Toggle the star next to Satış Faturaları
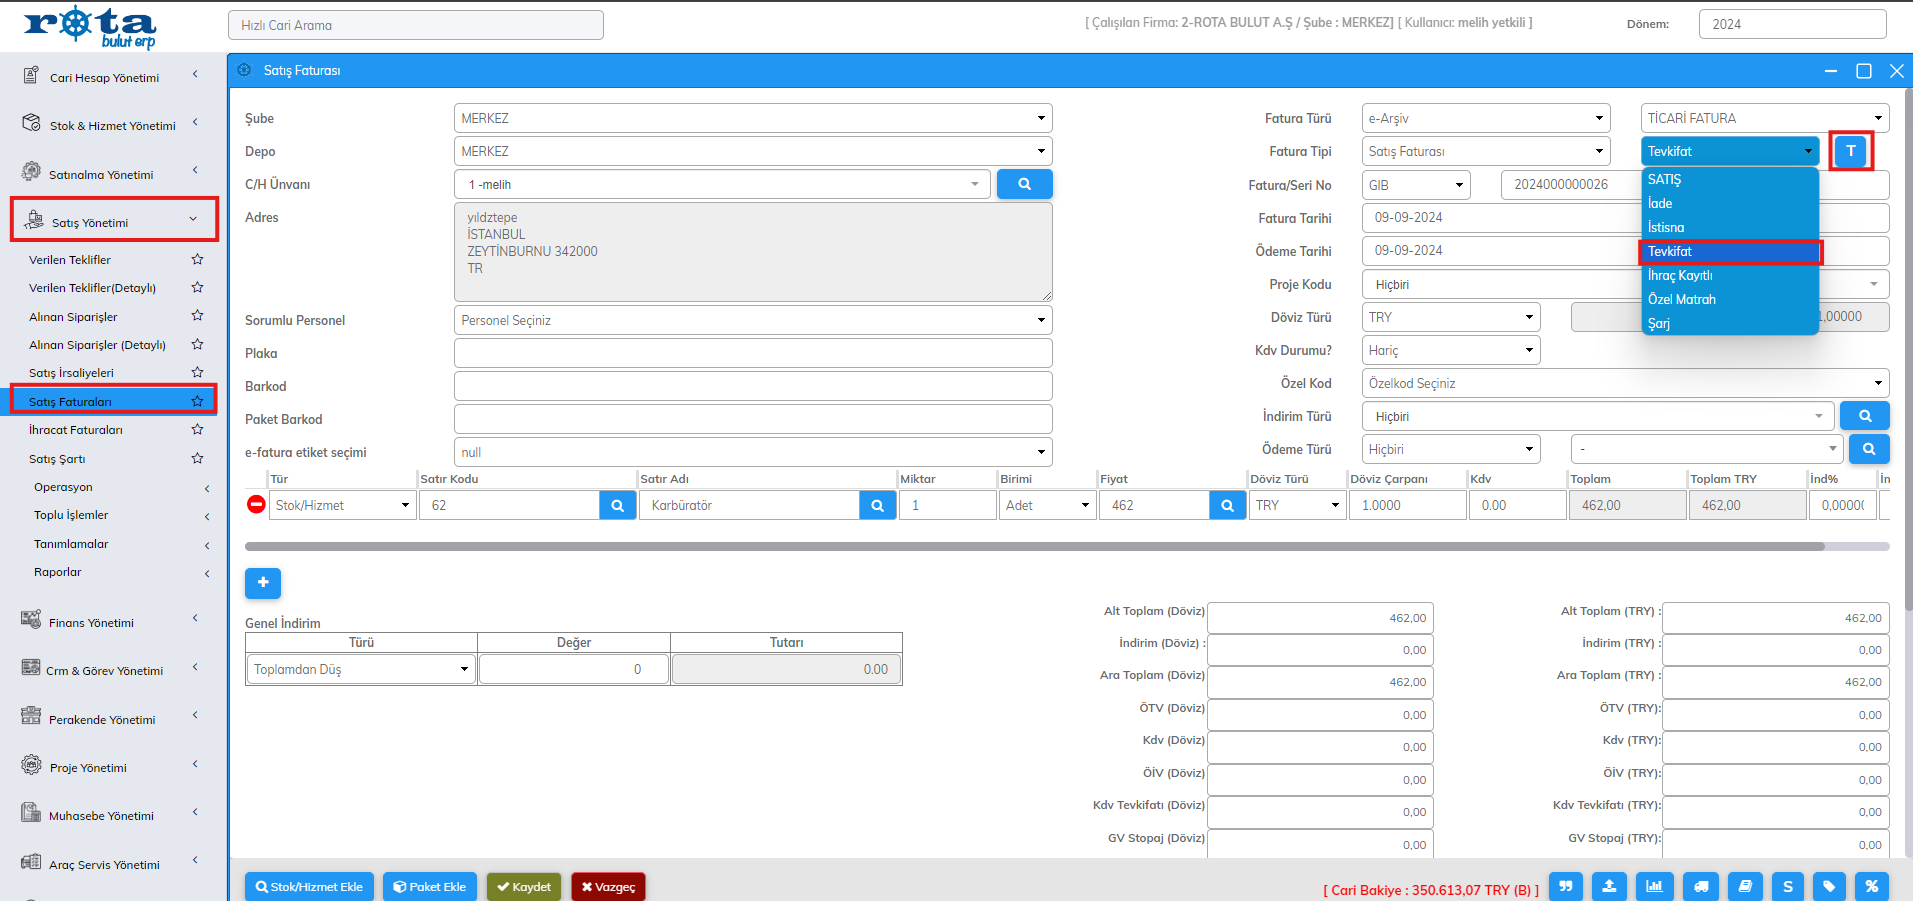1913x901 pixels. tap(197, 401)
